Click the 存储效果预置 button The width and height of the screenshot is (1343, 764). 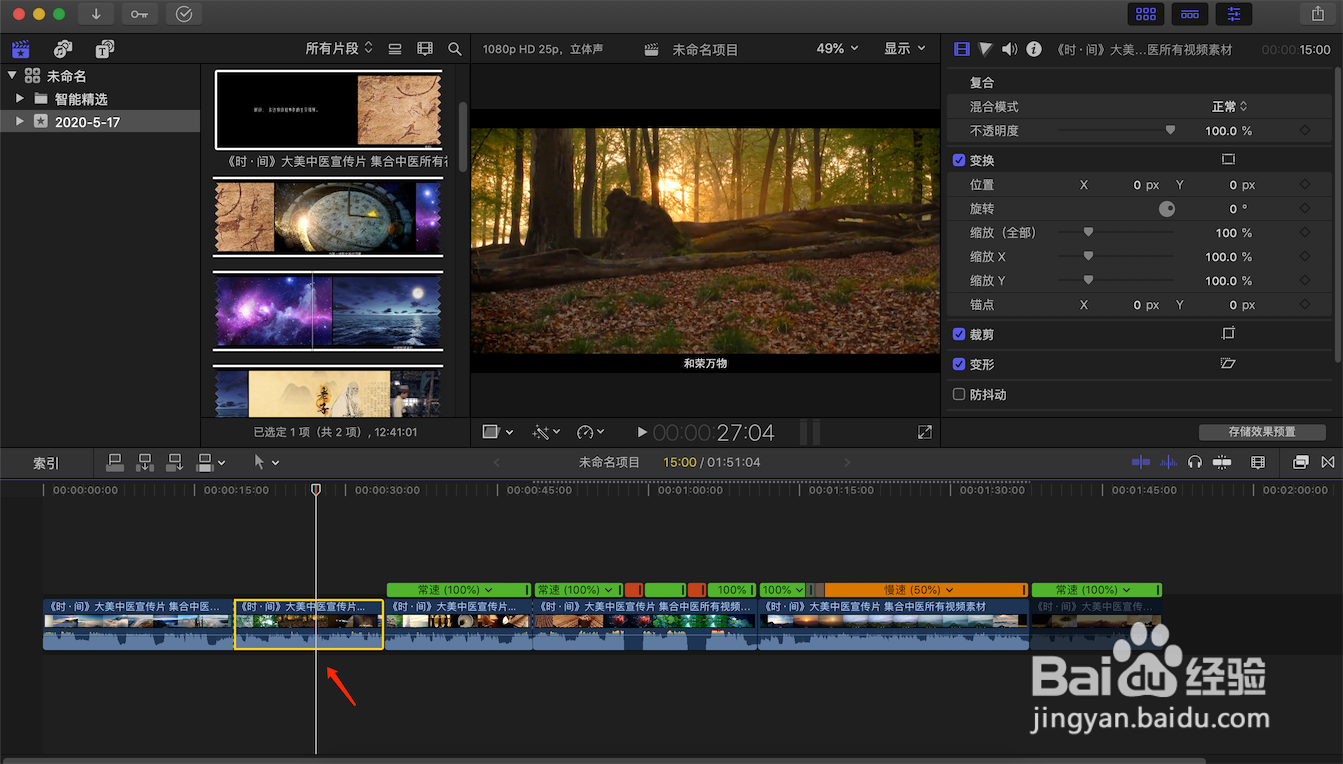point(1262,432)
